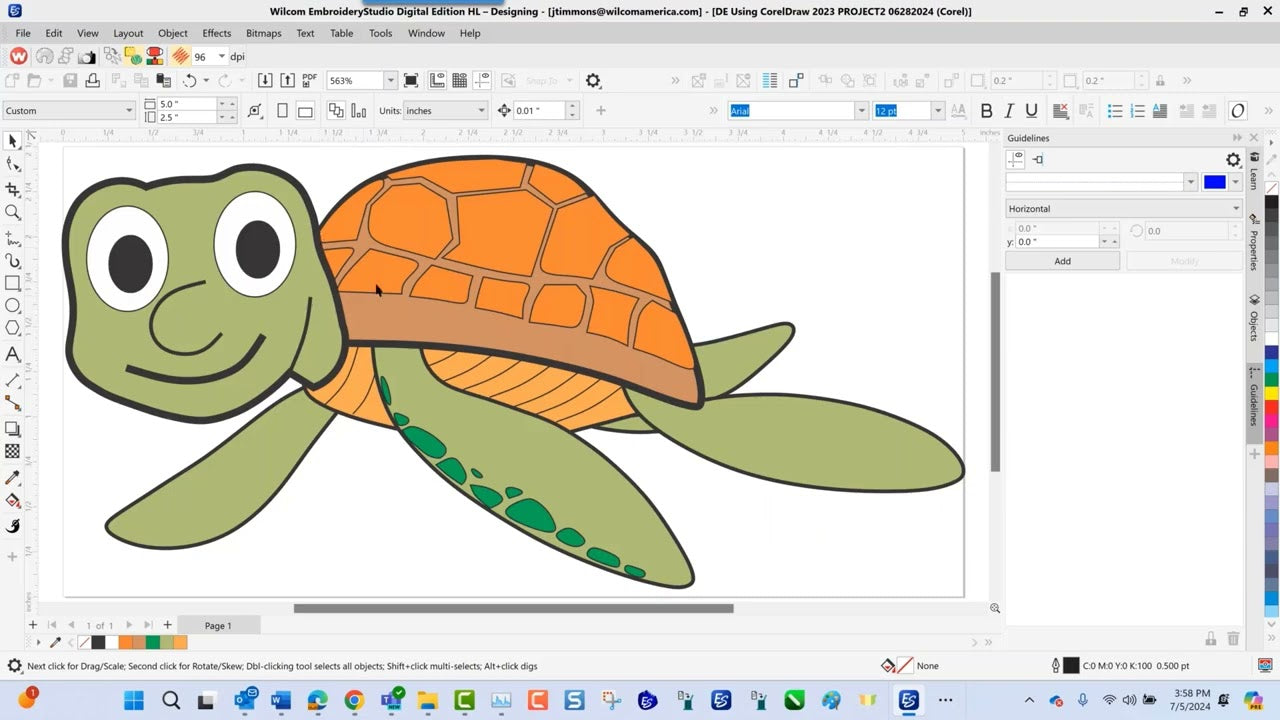Image resolution: width=1280 pixels, height=720 pixels.
Task: Click the Page 1 tab
Action: (x=218, y=625)
